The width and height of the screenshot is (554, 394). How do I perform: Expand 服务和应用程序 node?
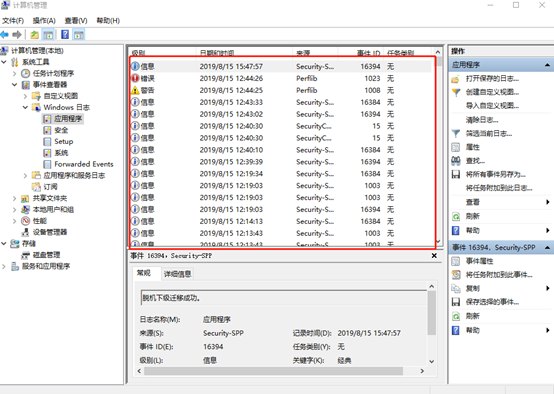click(x=4, y=266)
